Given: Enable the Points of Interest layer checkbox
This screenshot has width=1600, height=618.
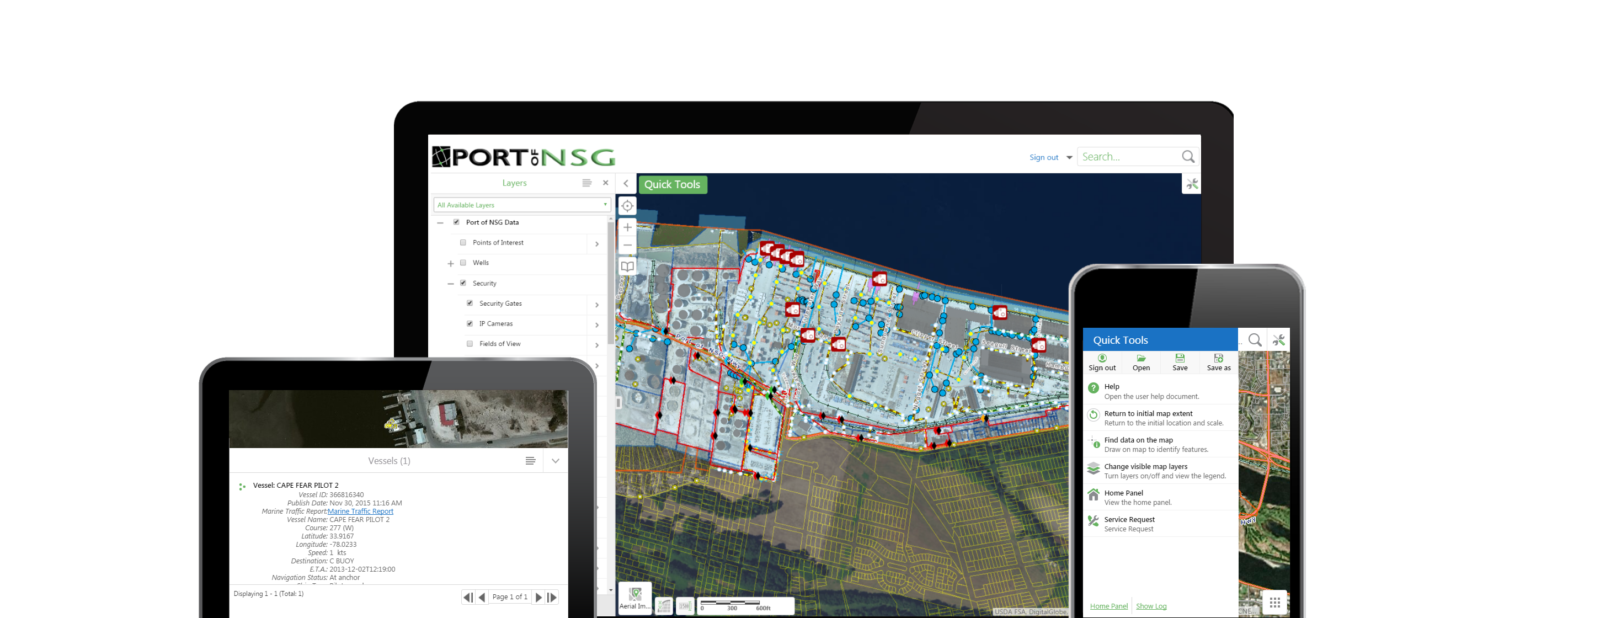Looking at the screenshot, I should (x=463, y=242).
